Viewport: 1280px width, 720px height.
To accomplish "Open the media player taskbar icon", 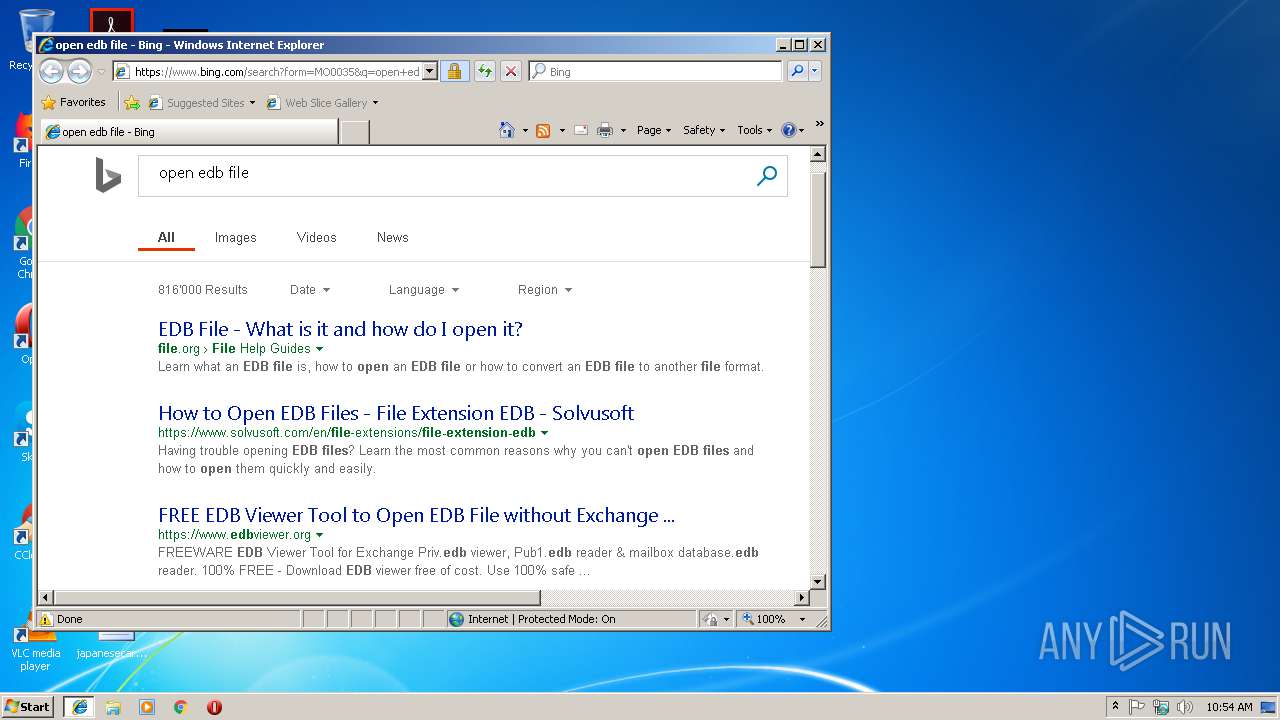I will click(147, 707).
